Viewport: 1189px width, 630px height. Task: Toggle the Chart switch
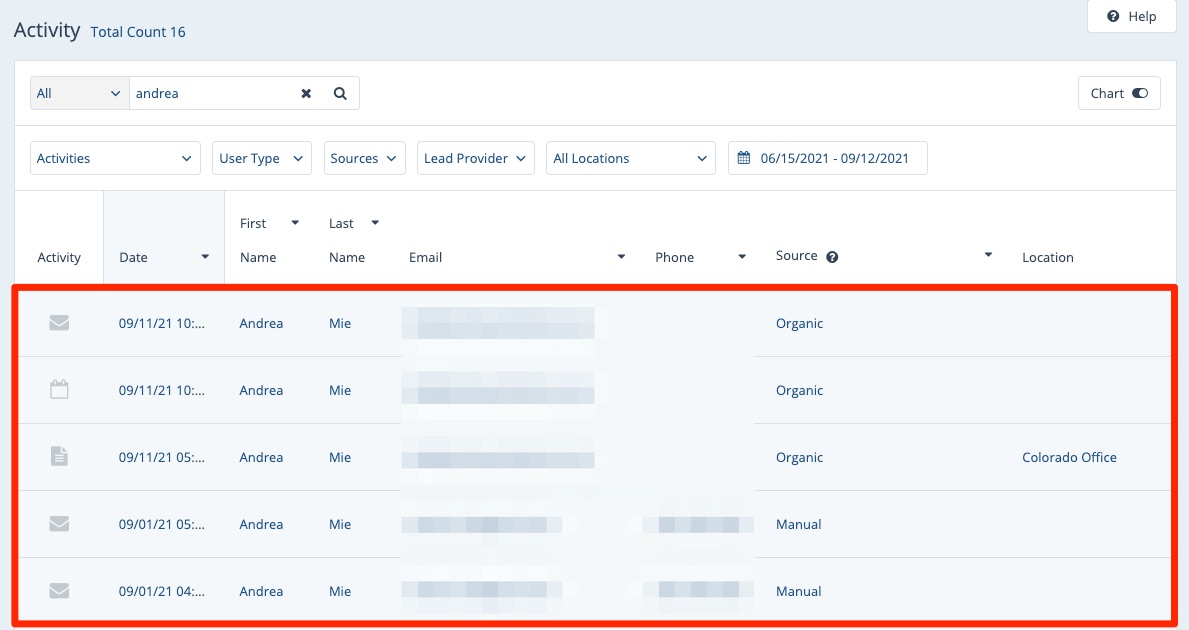point(1139,93)
